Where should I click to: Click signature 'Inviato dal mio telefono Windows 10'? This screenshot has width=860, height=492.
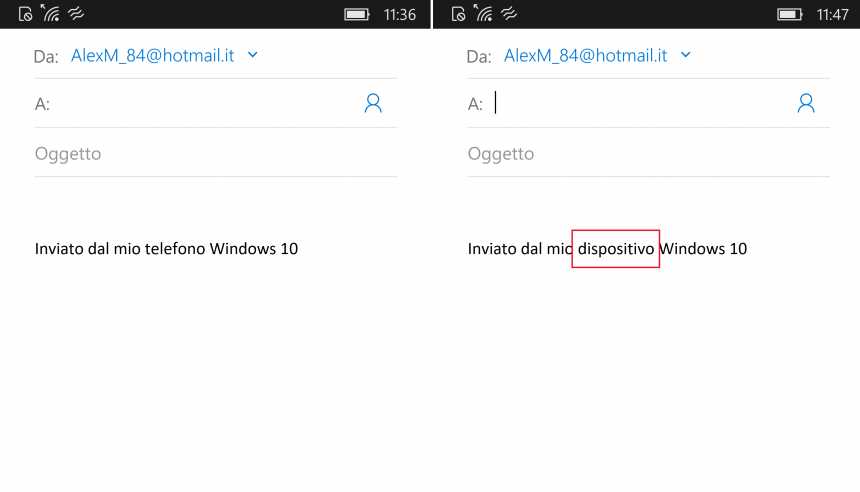(x=166, y=248)
